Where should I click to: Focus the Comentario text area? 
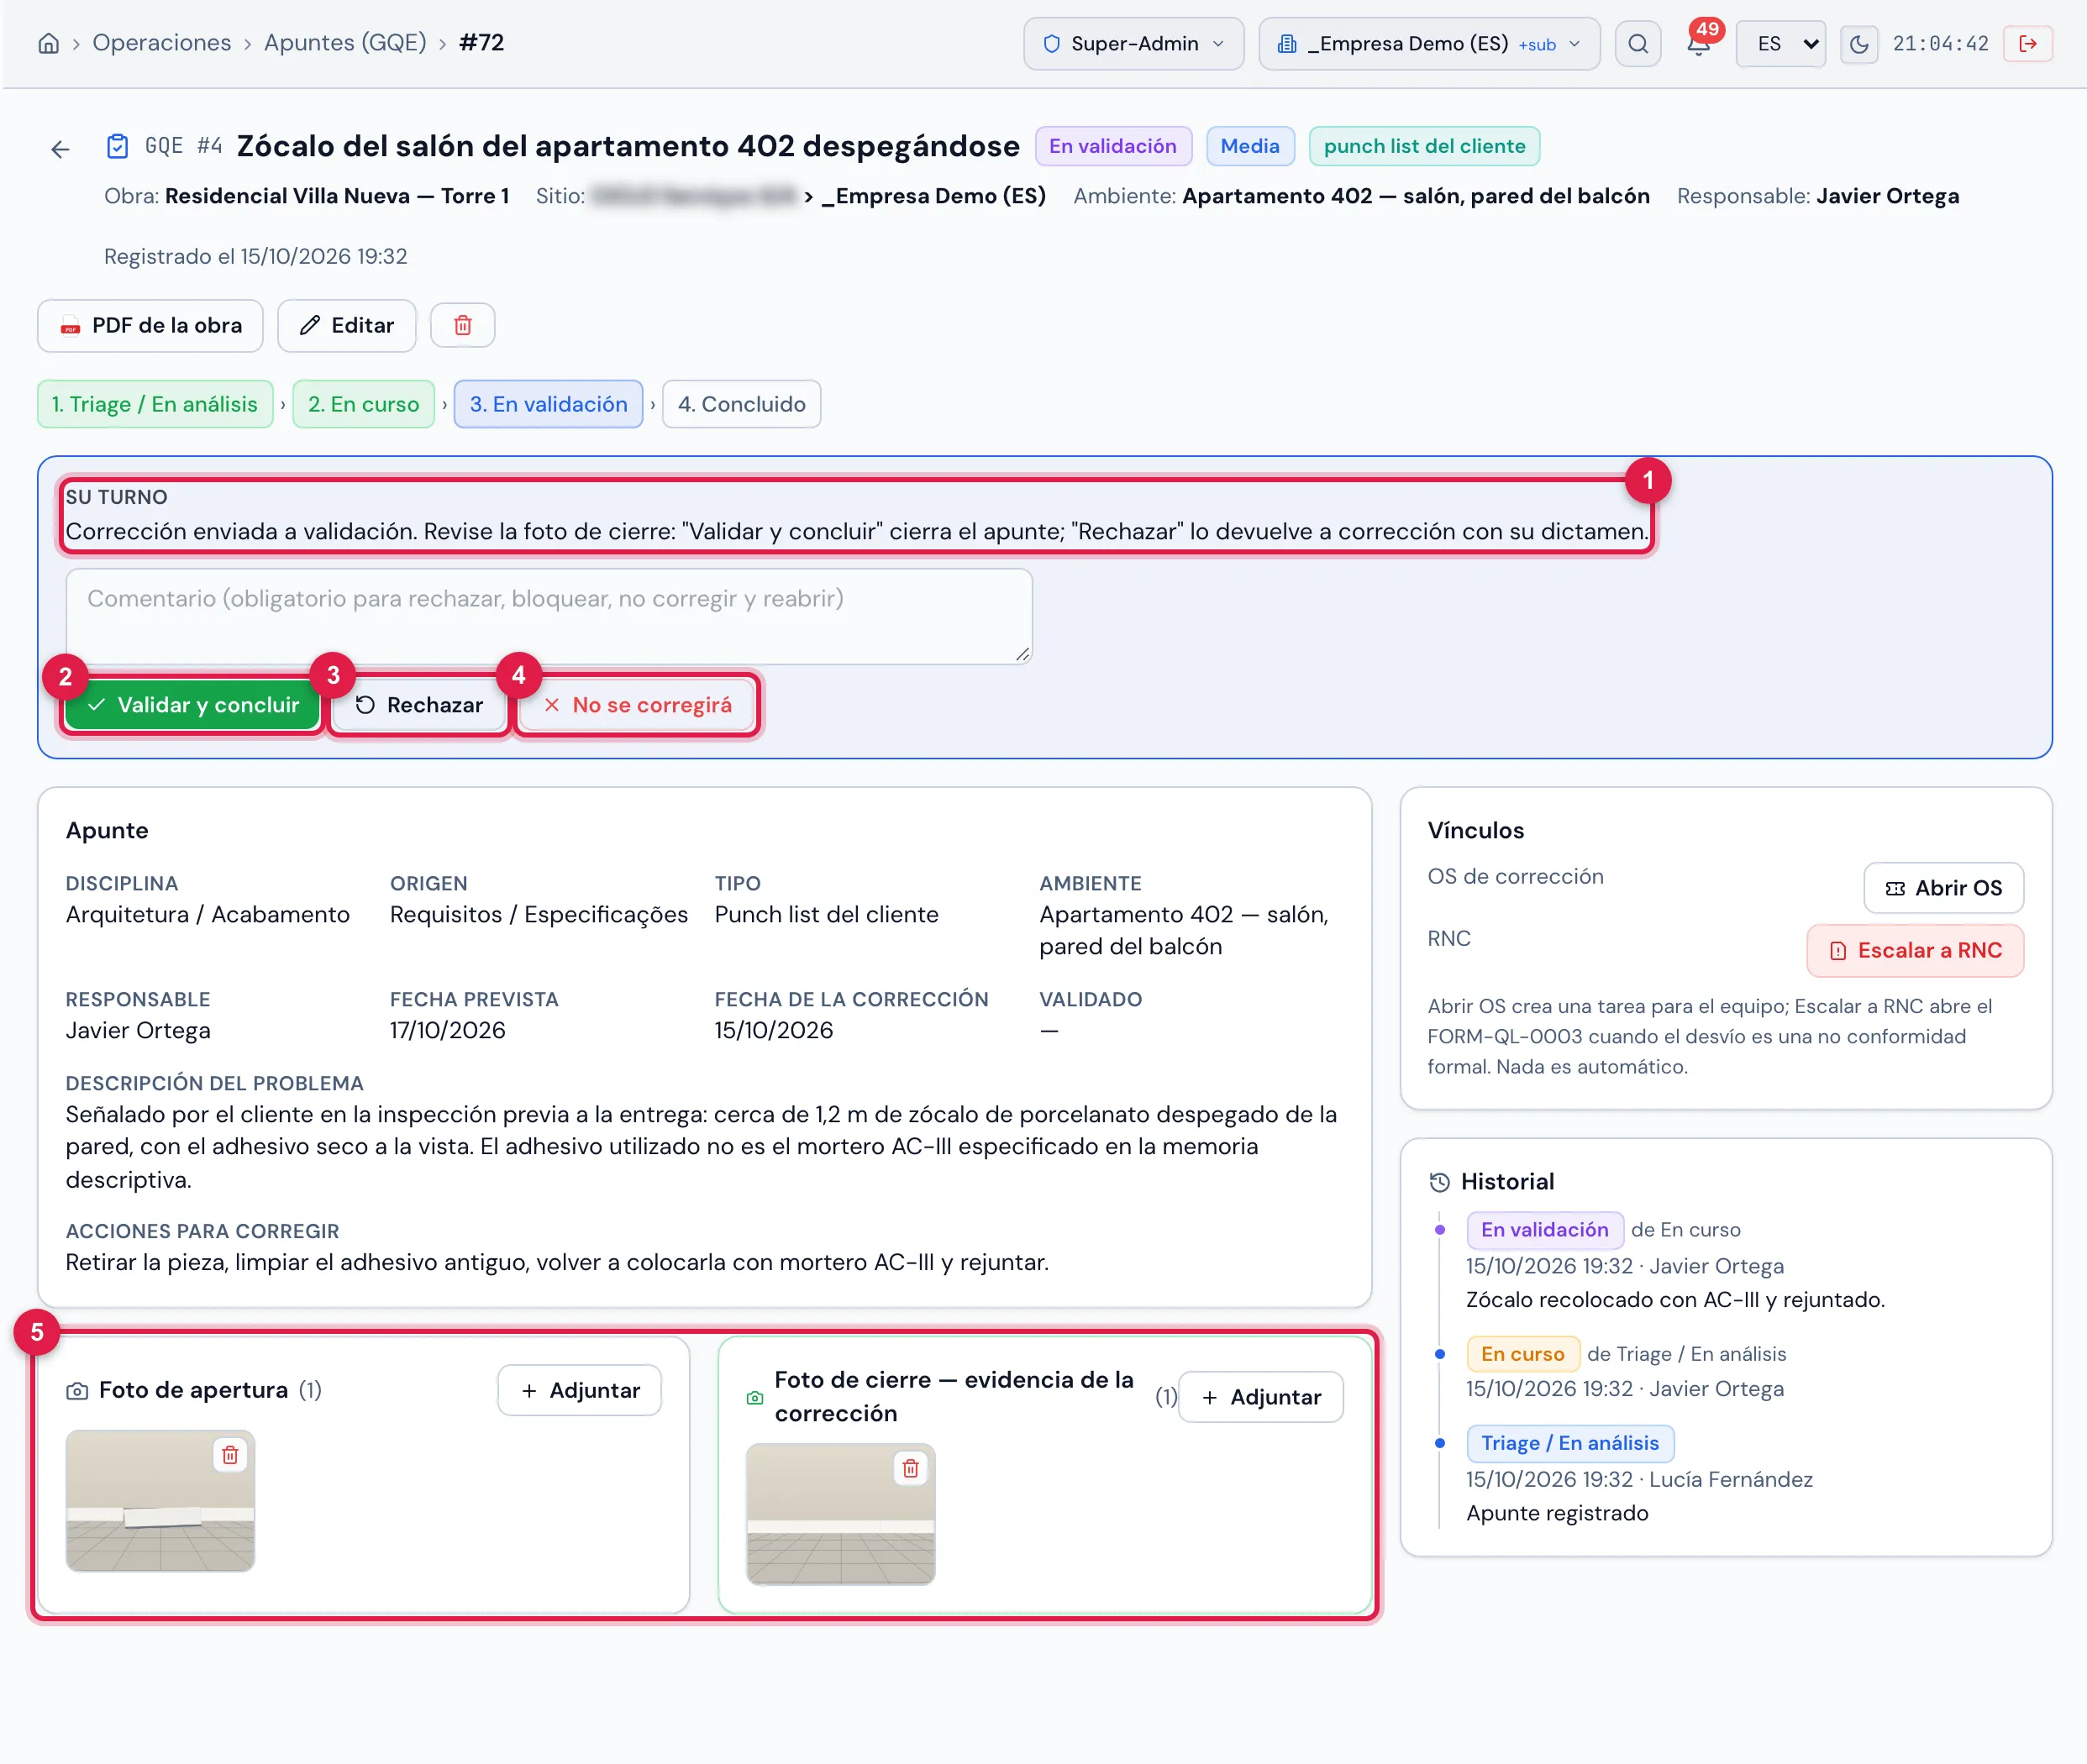(x=548, y=616)
